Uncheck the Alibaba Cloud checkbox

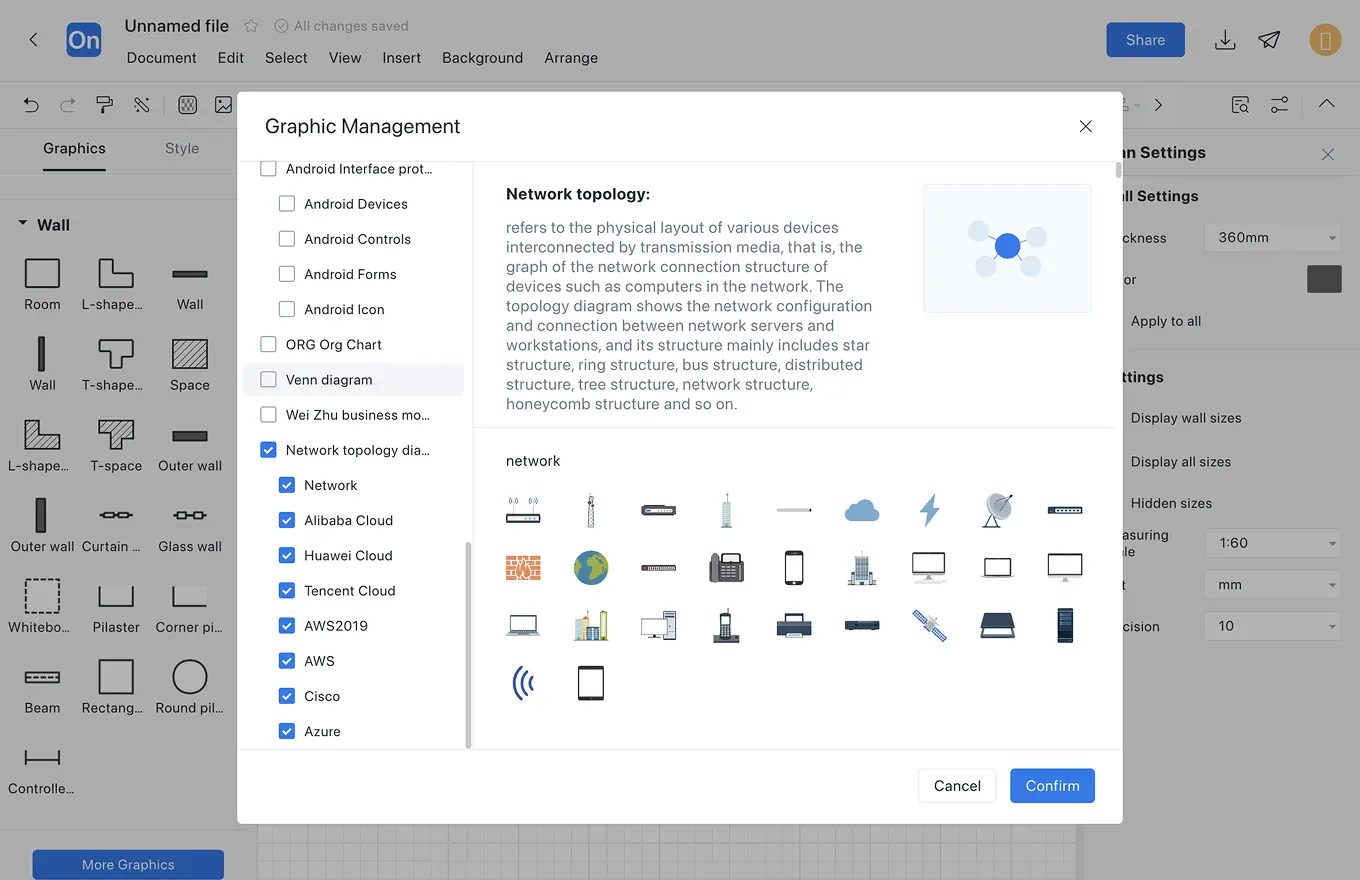287,520
